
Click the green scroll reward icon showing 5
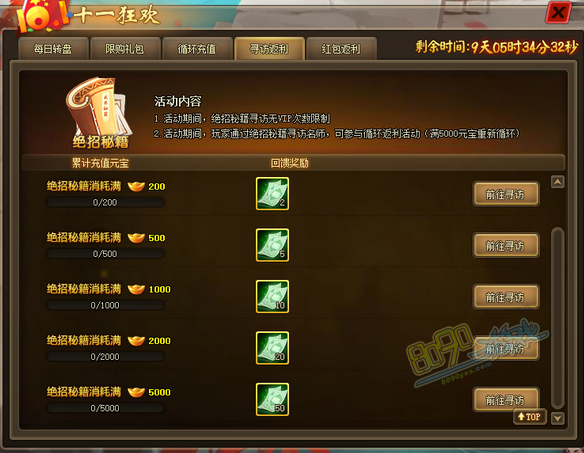pyautogui.click(x=272, y=245)
